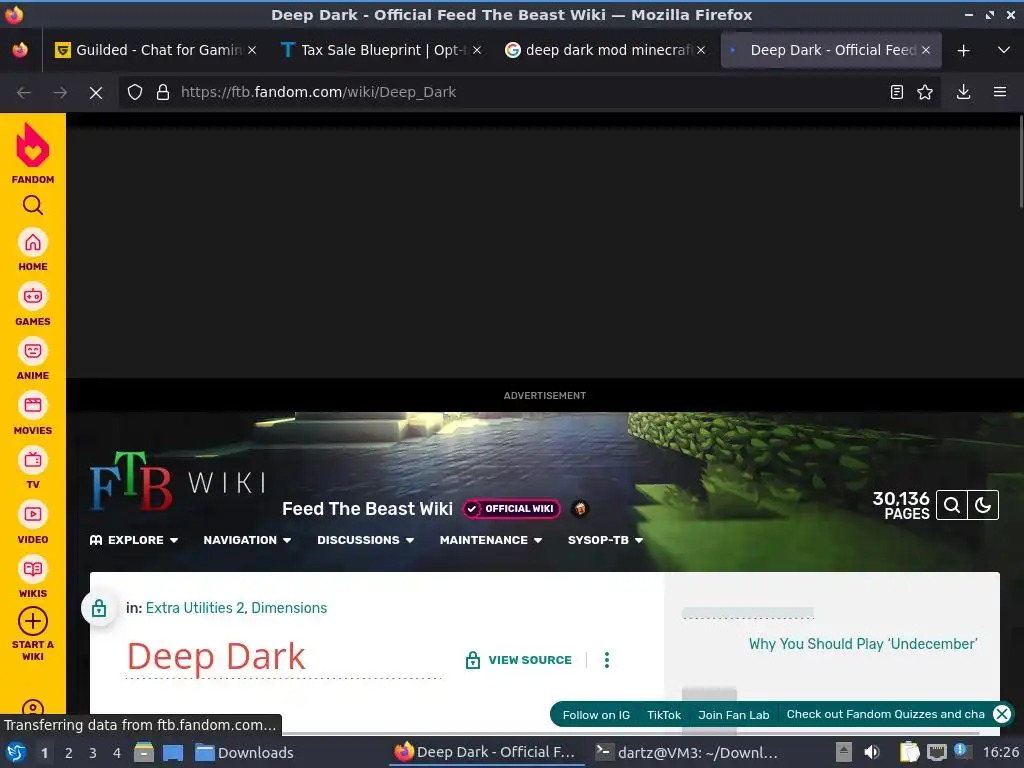Viewport: 1024px width, 768px height.
Task: Show site security padlock info
Action: click(x=163, y=92)
